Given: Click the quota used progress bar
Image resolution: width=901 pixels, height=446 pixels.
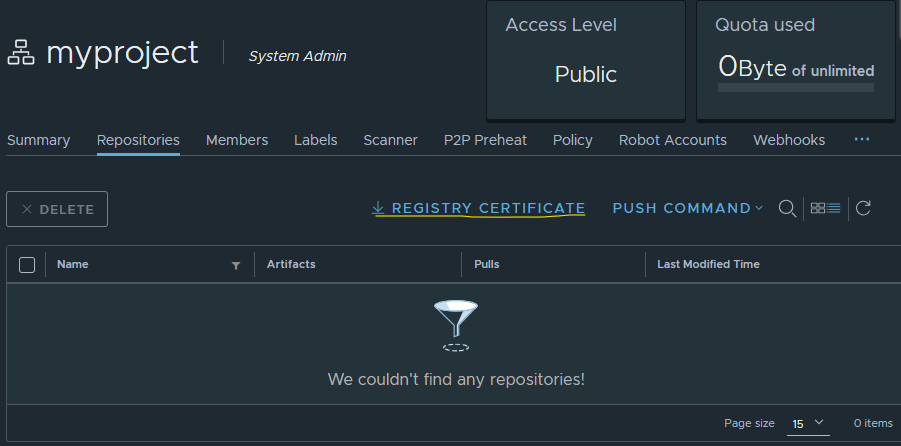Looking at the screenshot, I should click(795, 88).
